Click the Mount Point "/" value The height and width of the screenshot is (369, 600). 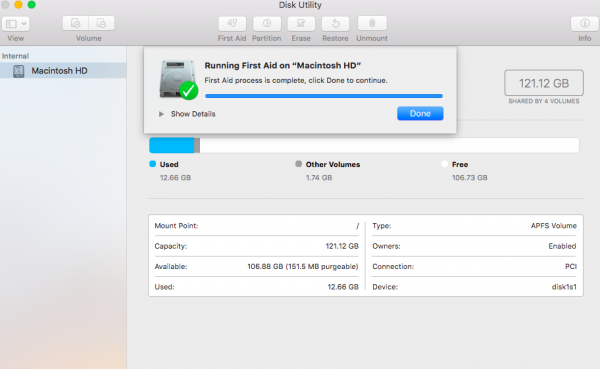coord(357,226)
